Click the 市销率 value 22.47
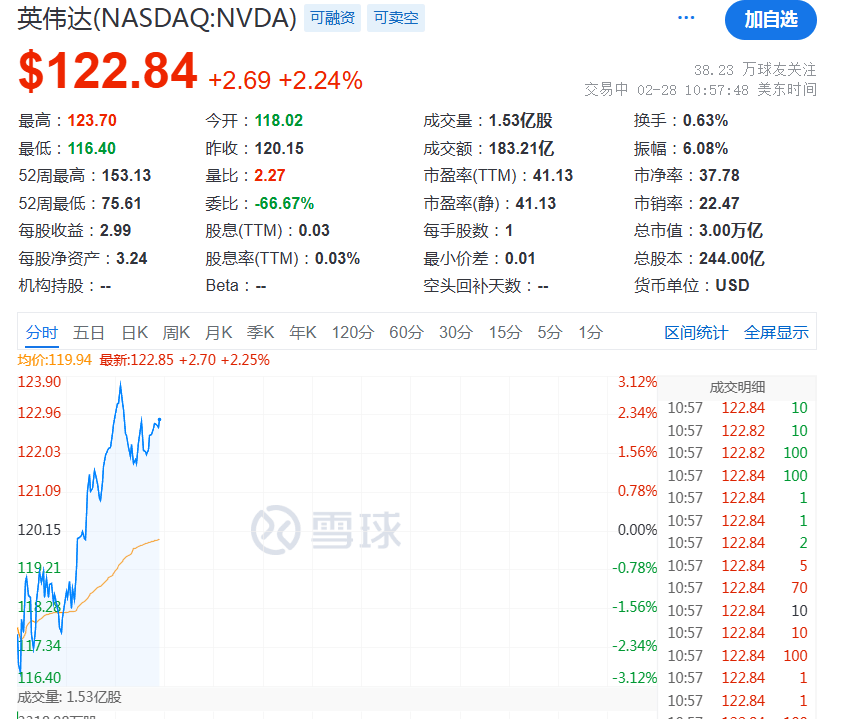The height and width of the screenshot is (719, 842). coord(719,204)
